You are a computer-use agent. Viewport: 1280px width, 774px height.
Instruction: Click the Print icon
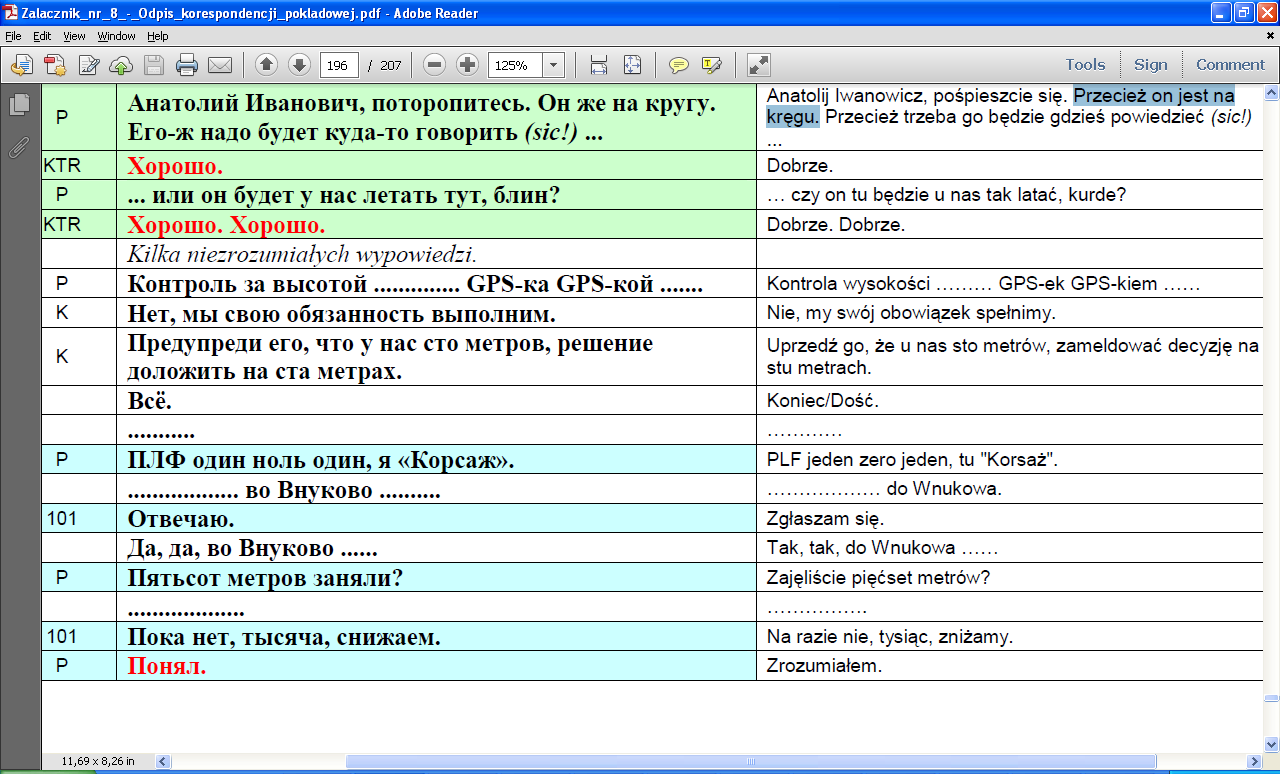[x=187, y=65]
